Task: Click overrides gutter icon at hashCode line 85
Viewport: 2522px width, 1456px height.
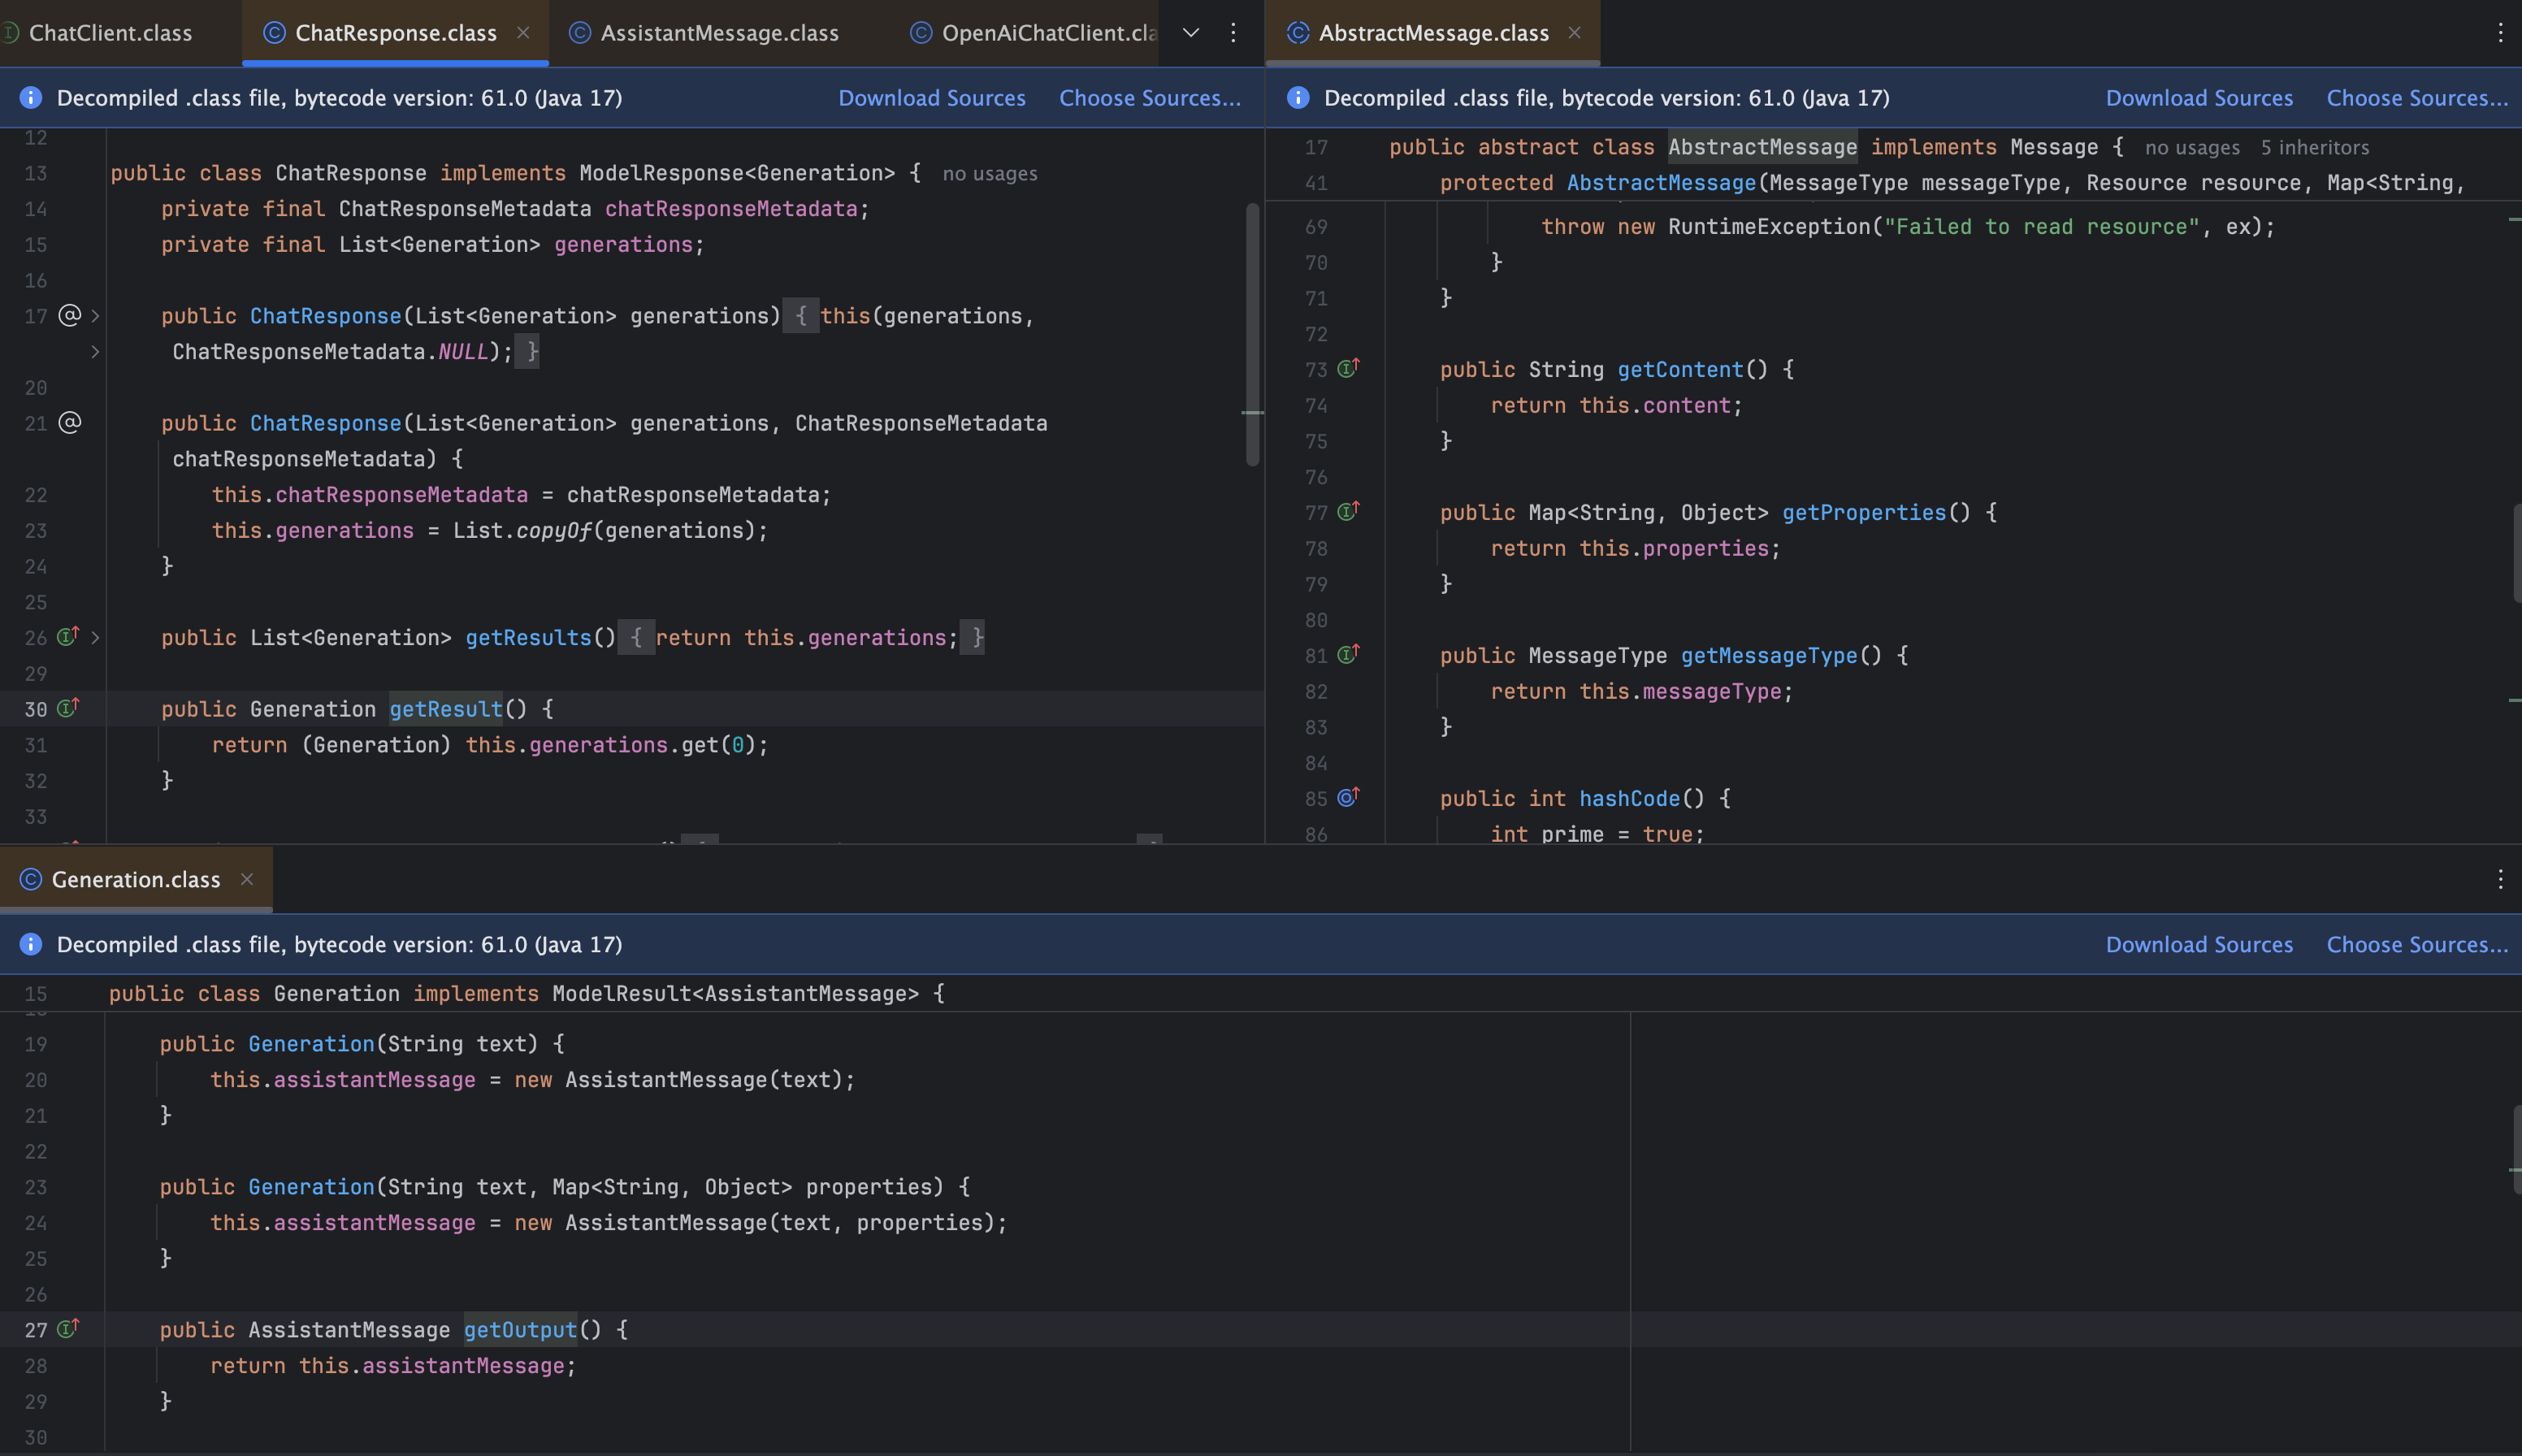Action: click(x=1348, y=798)
